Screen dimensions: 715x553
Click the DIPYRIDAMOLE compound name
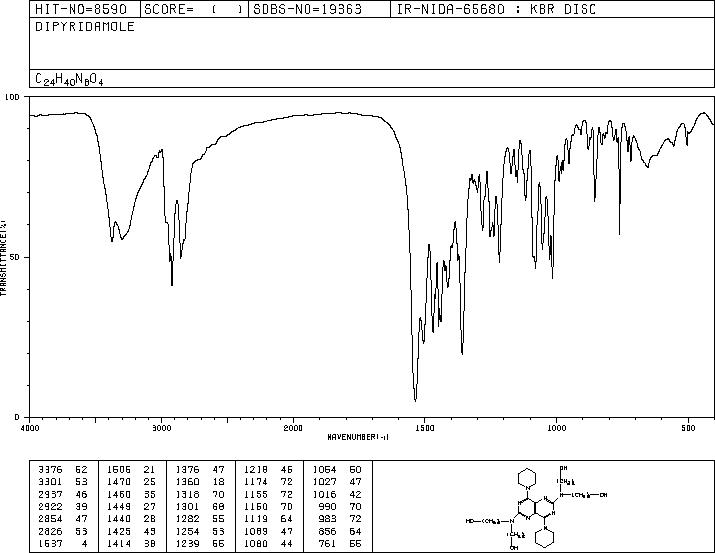pos(85,27)
